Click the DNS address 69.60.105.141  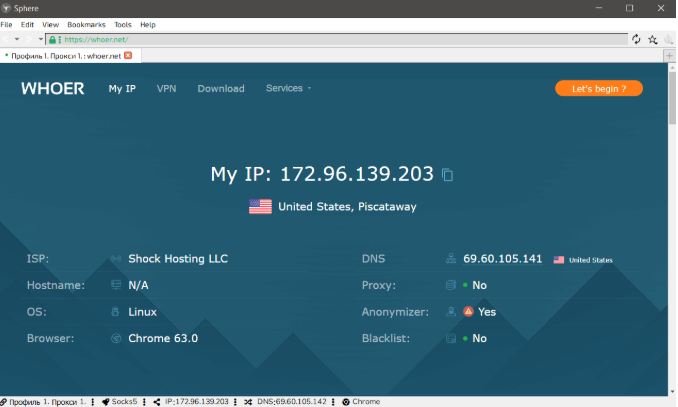pyautogui.click(x=502, y=259)
